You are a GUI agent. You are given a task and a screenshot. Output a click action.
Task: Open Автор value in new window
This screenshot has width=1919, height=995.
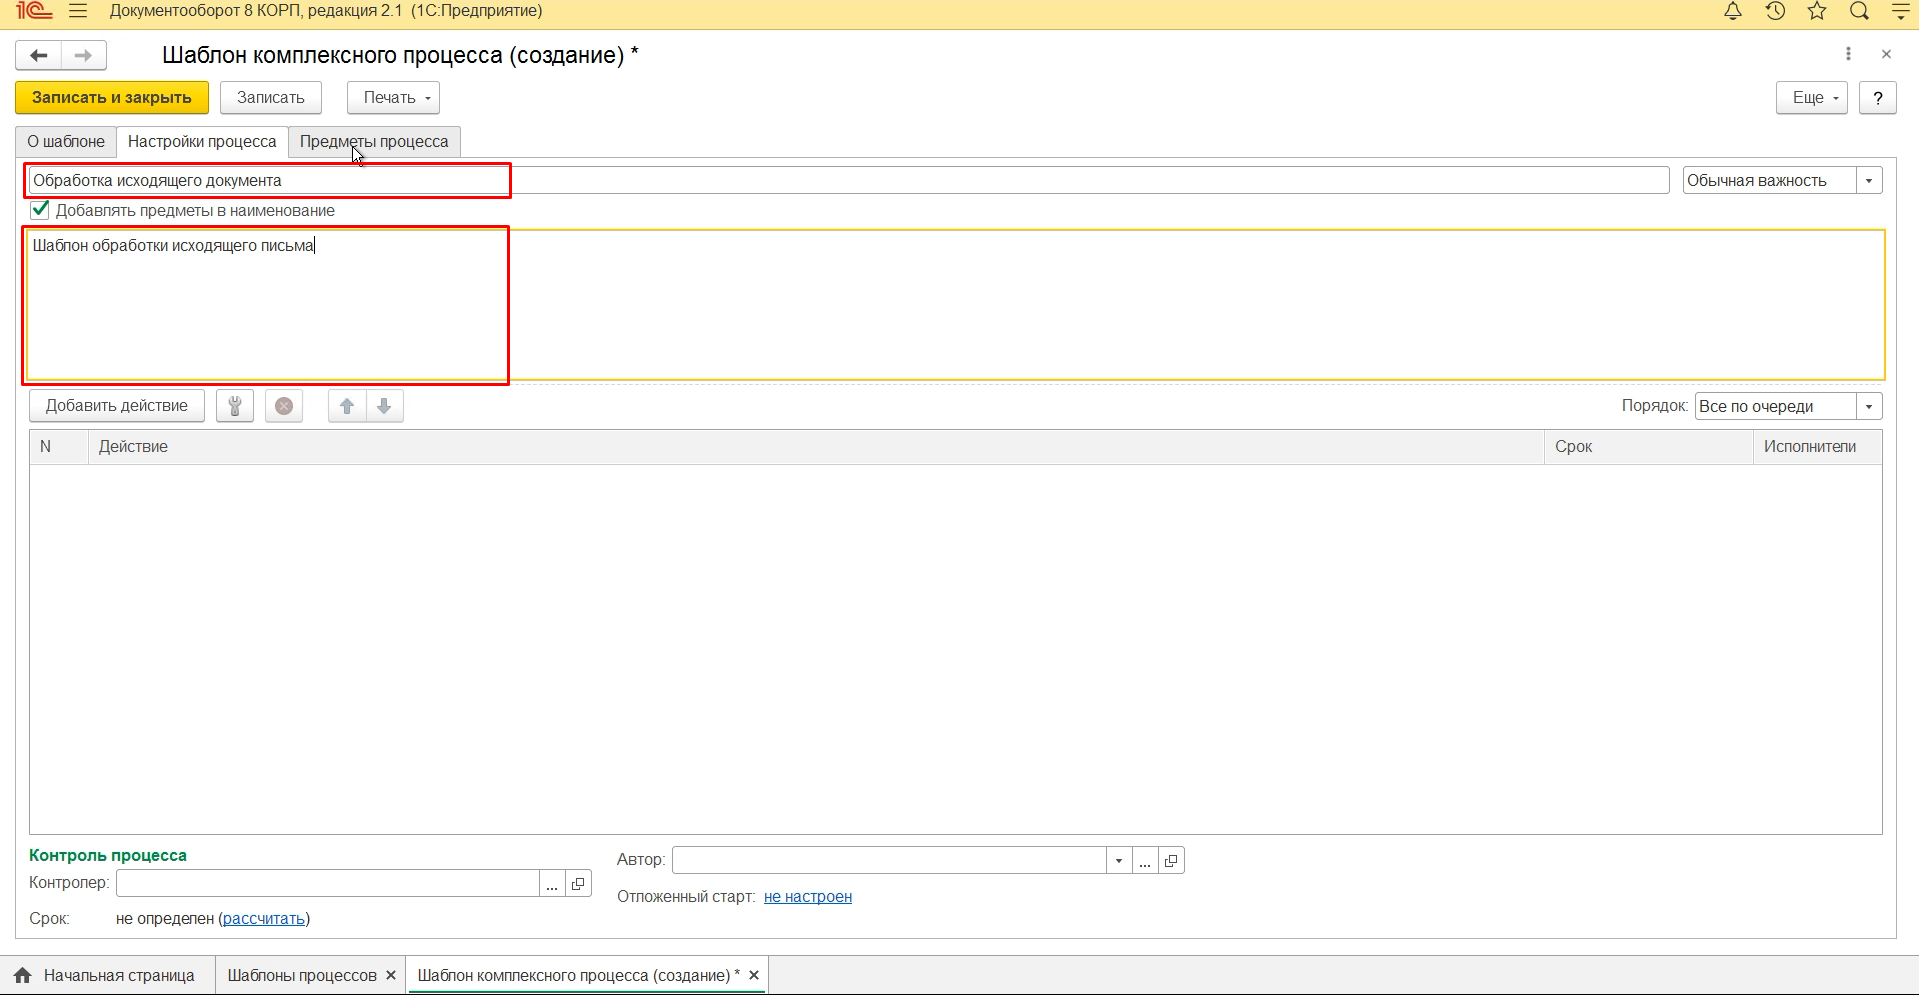(1171, 861)
